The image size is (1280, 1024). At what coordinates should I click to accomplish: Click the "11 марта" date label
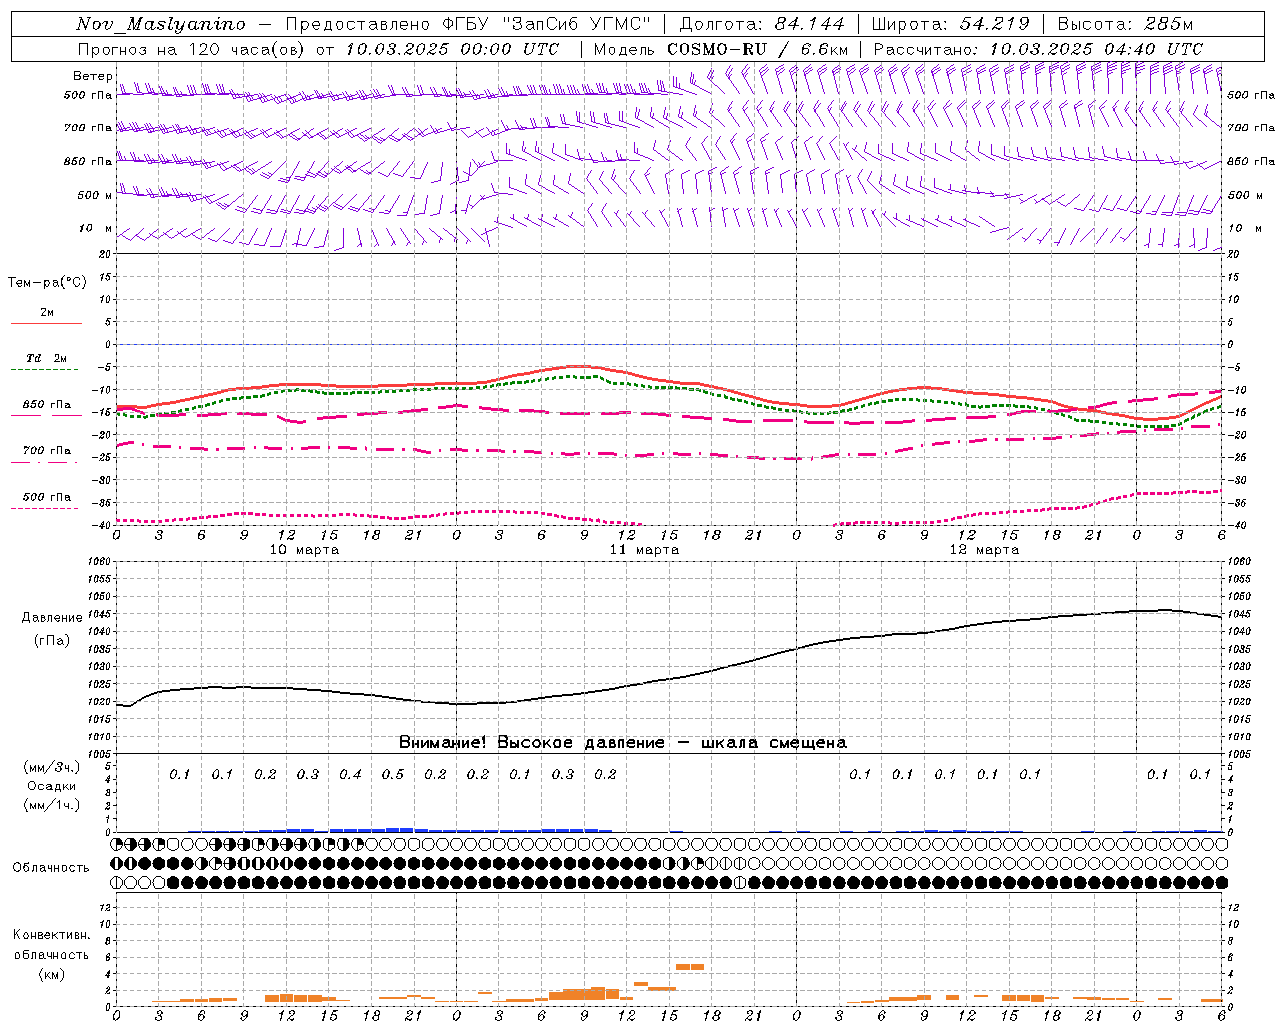click(x=644, y=550)
